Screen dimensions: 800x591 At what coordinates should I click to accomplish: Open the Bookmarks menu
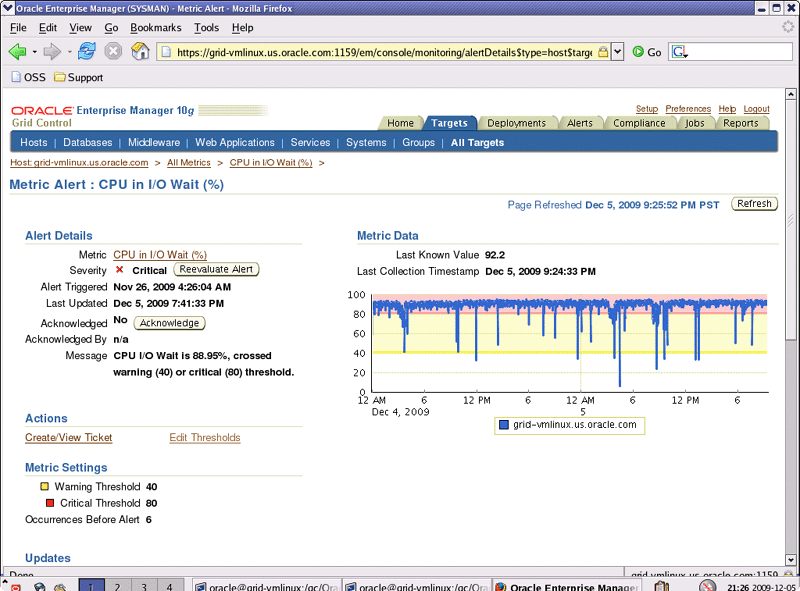click(x=156, y=28)
